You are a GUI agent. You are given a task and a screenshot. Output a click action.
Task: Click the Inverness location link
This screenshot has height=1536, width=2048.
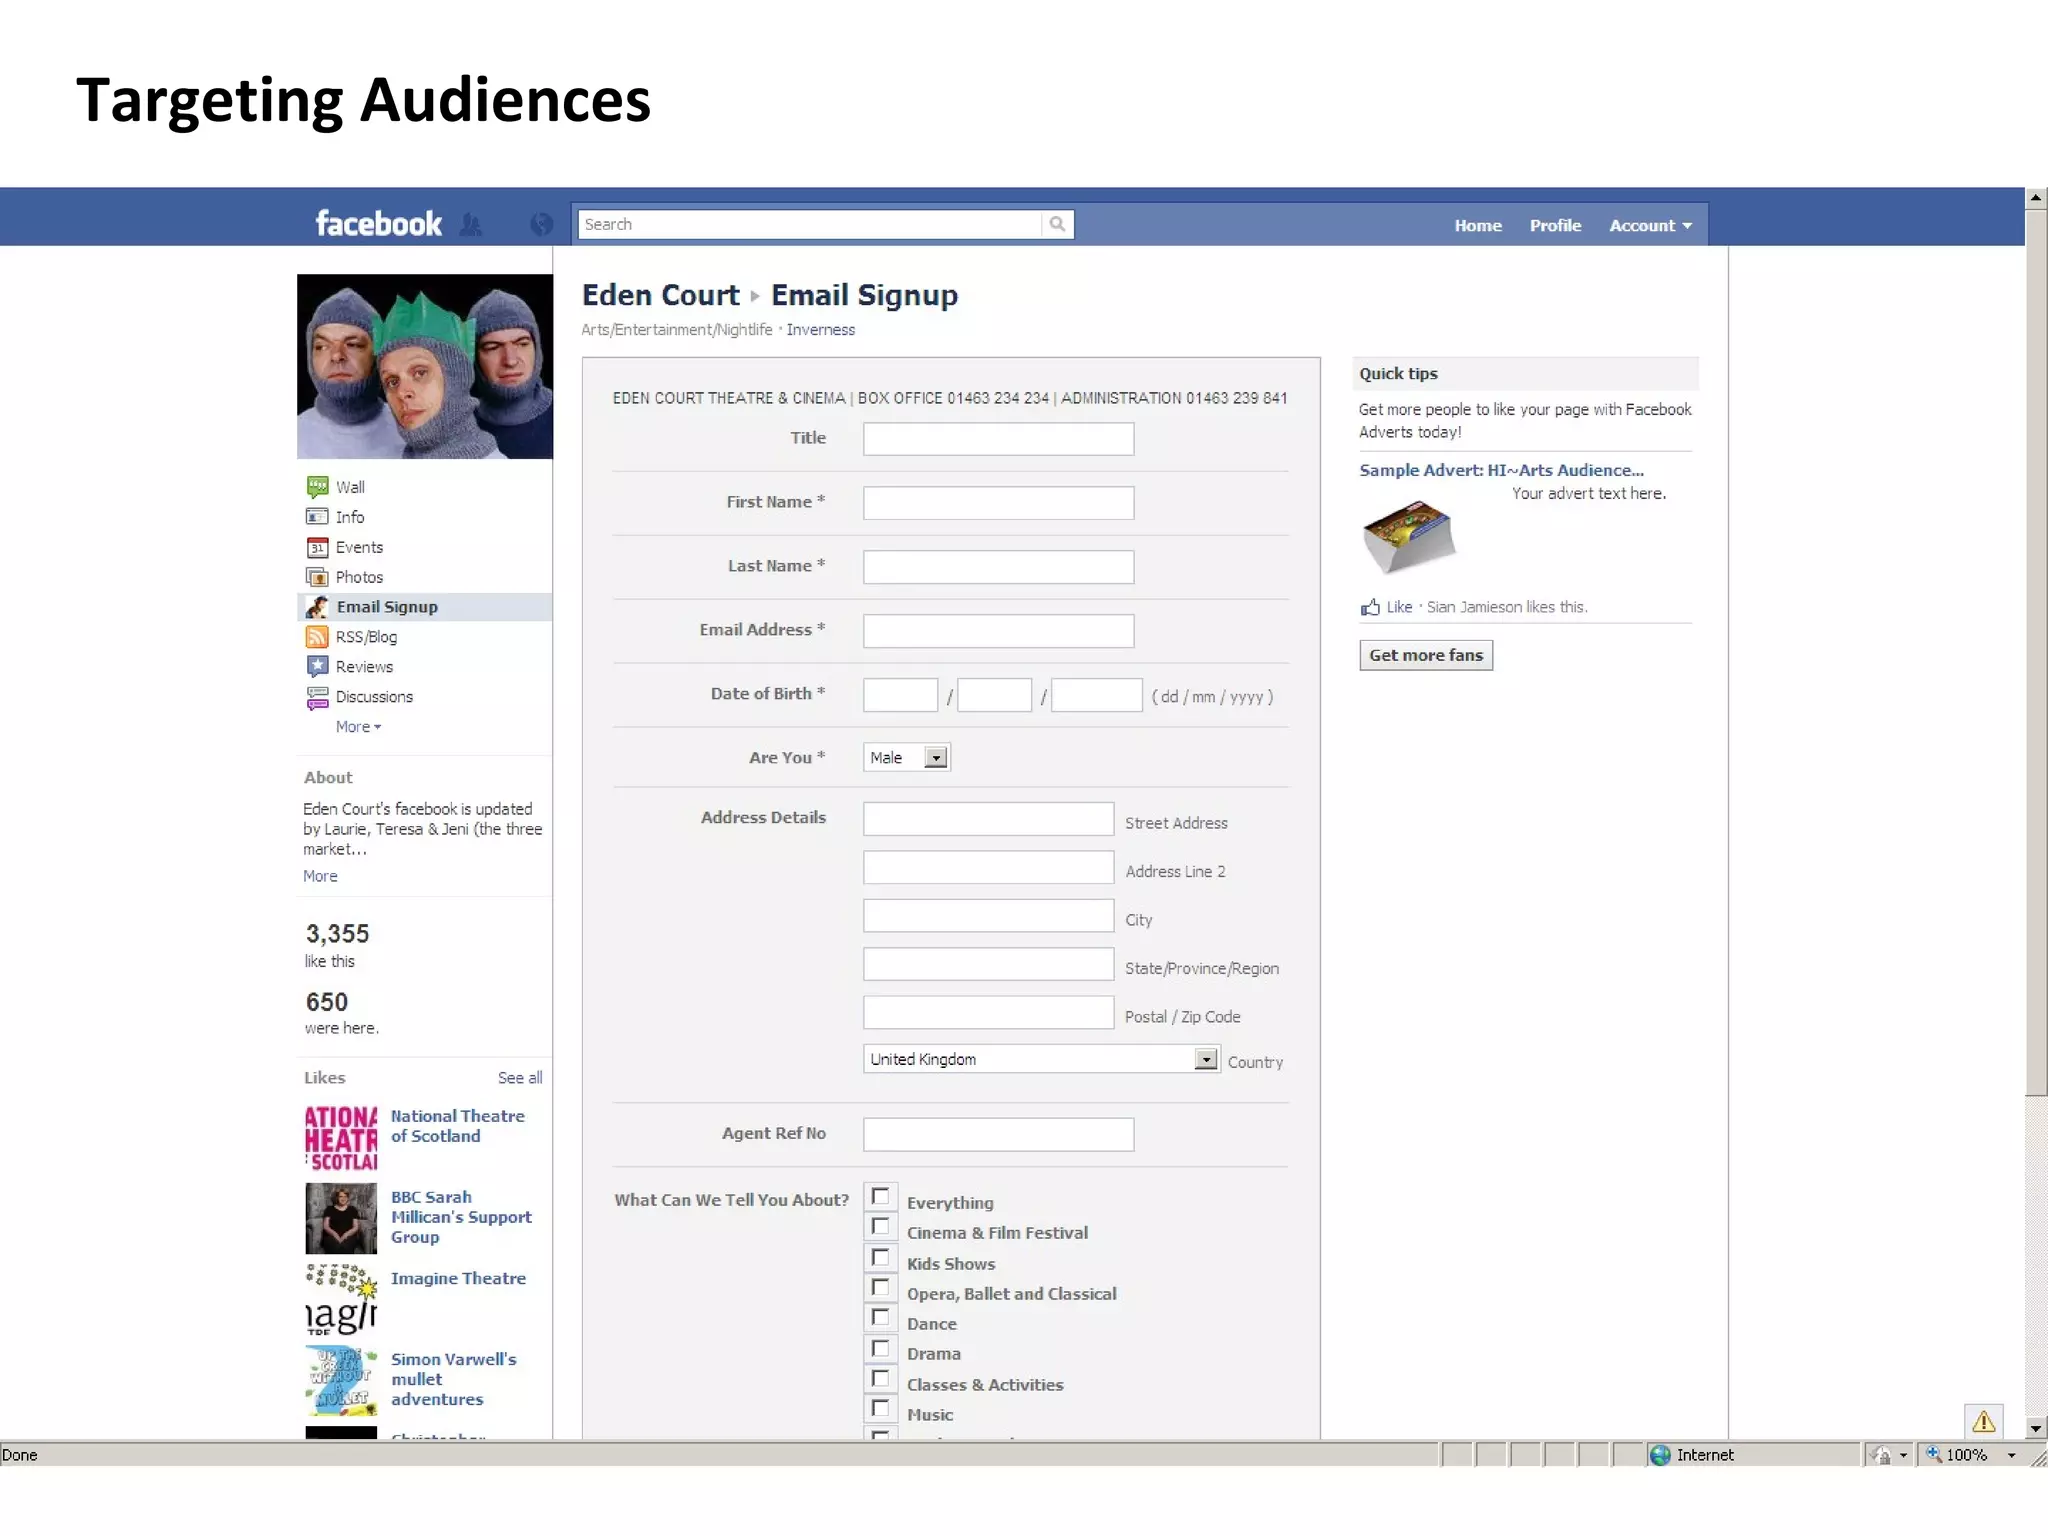[x=820, y=330]
